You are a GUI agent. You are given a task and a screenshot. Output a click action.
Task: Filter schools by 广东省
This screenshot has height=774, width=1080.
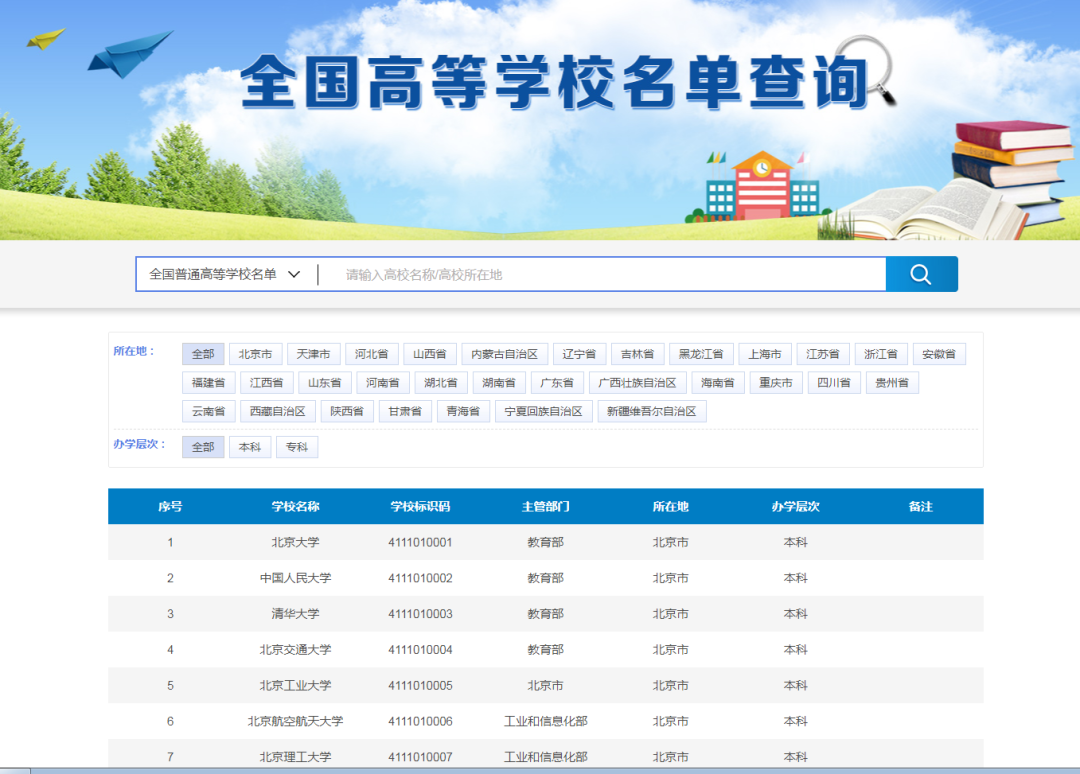pos(557,382)
